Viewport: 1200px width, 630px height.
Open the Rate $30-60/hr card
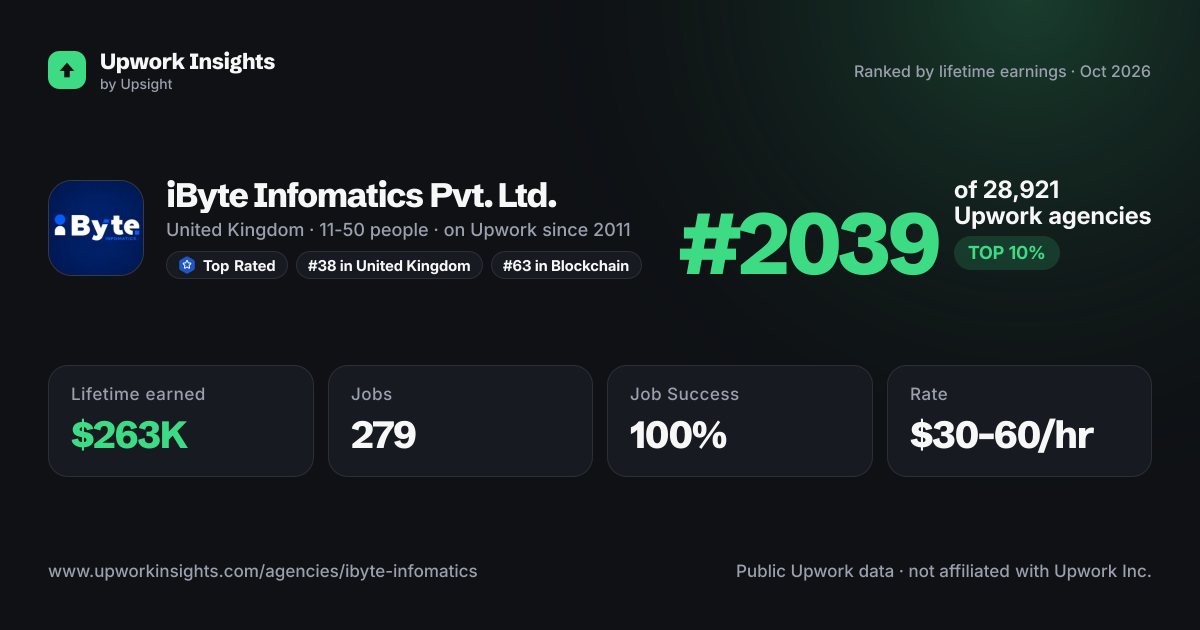point(1019,421)
